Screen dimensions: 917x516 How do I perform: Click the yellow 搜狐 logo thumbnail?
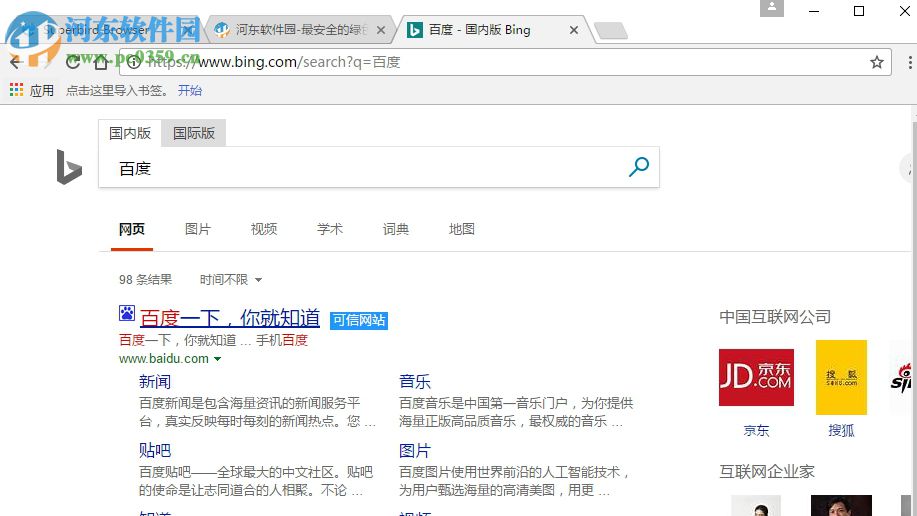(x=841, y=377)
